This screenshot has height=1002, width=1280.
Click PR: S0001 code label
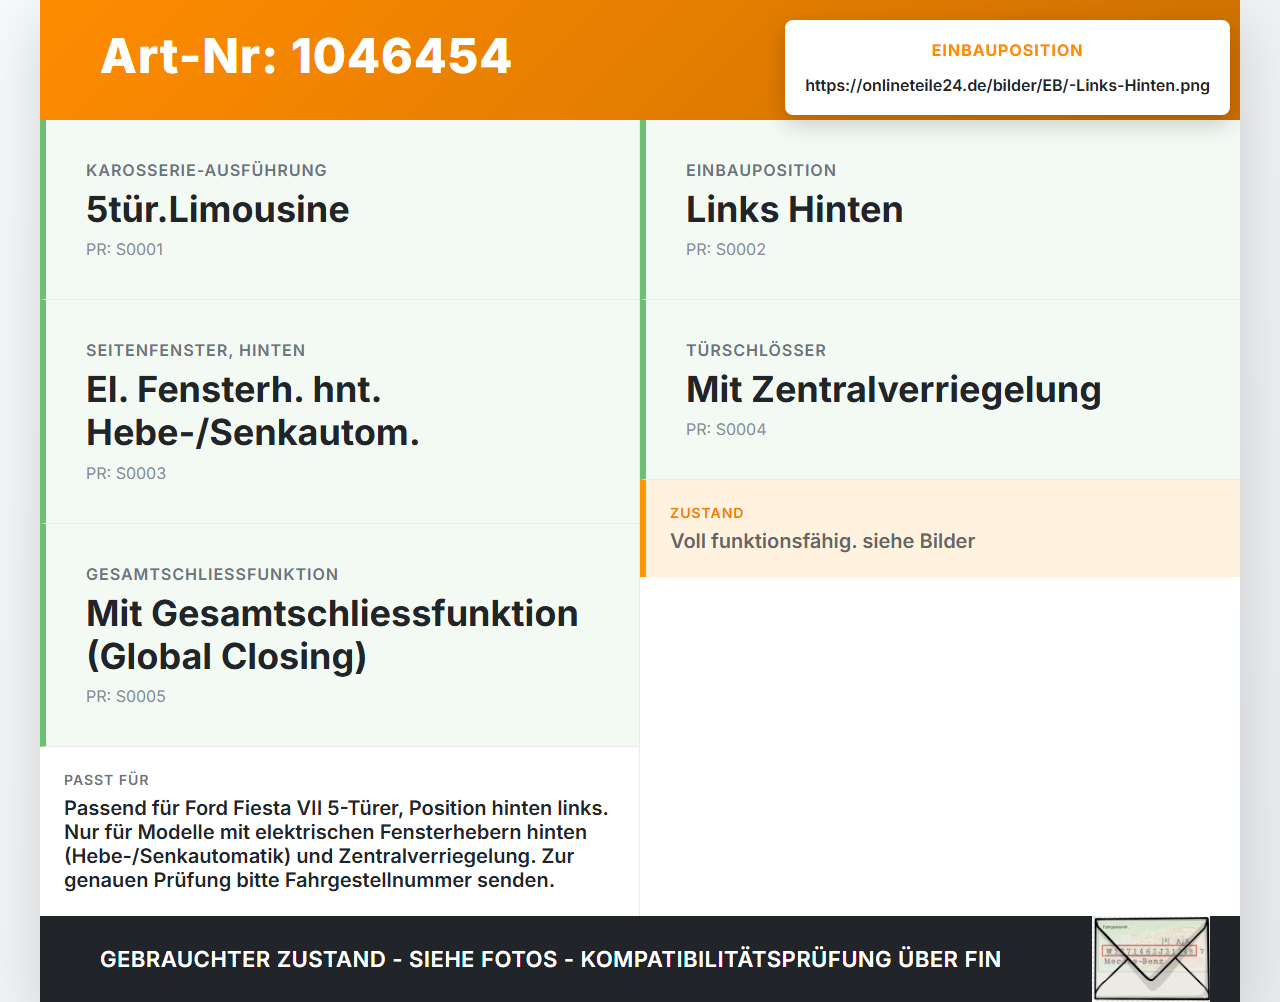pos(125,249)
